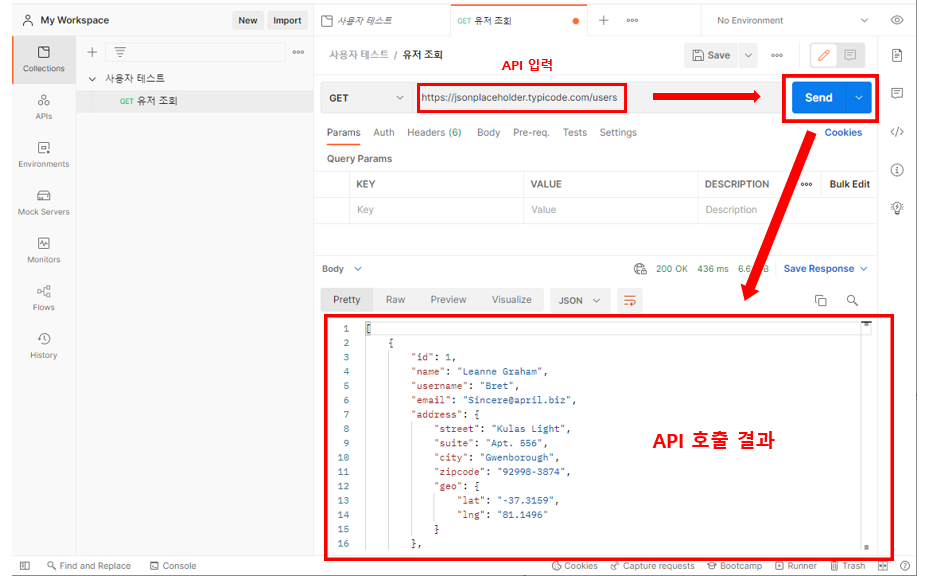Viewport: 941px width, 576px height.
Task: Open the collection Runner
Action: (x=796, y=566)
